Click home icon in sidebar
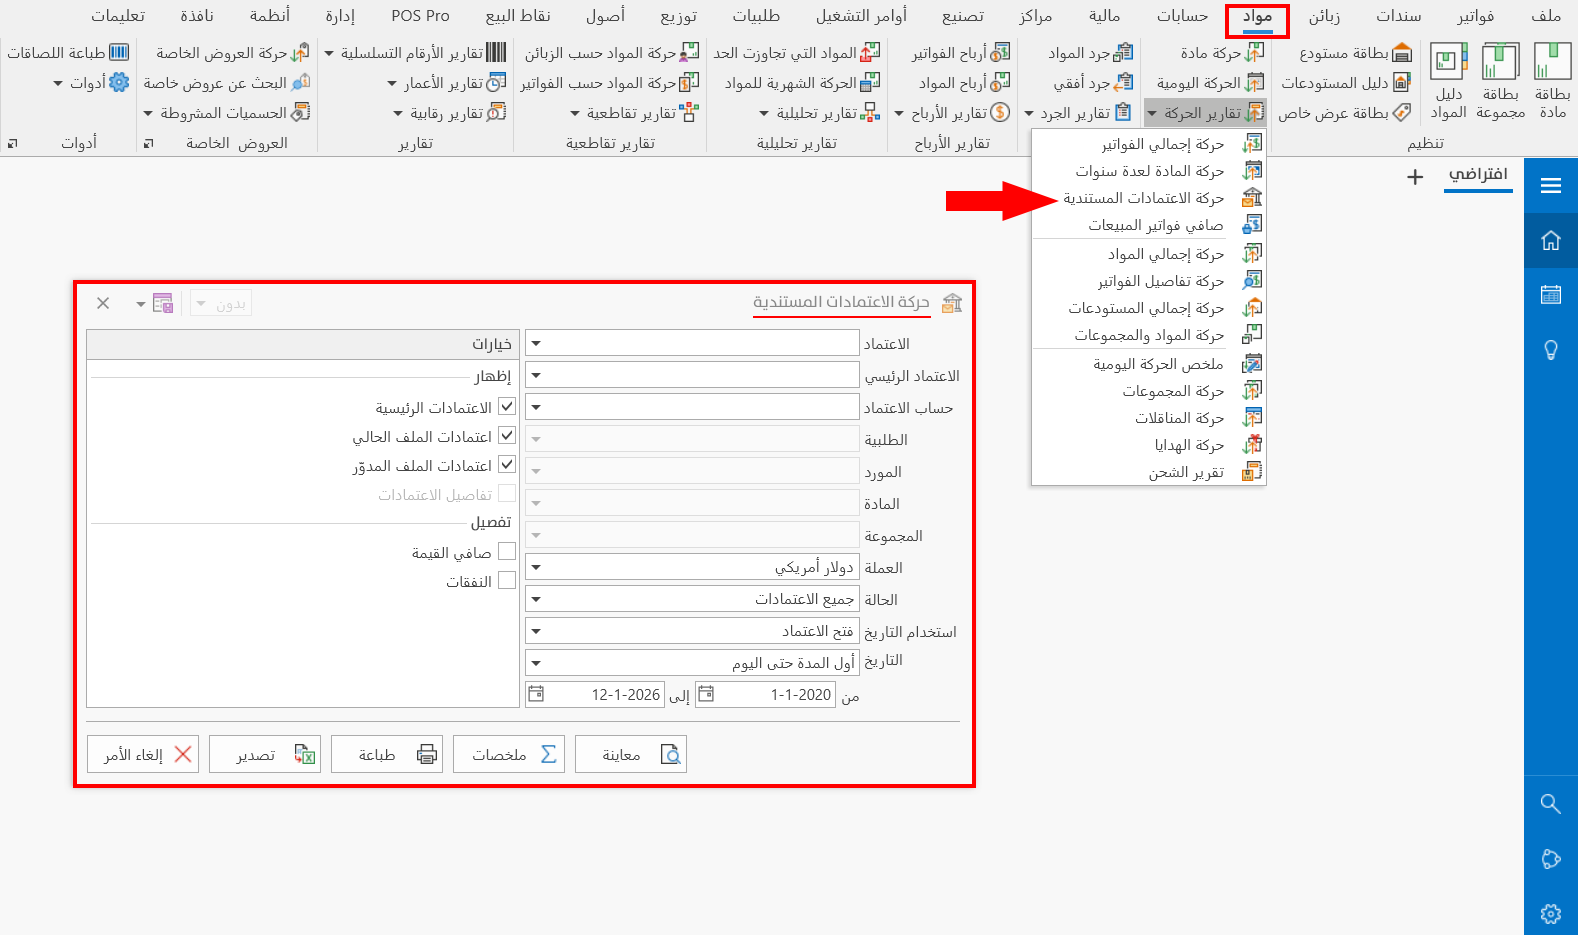 coord(1551,240)
